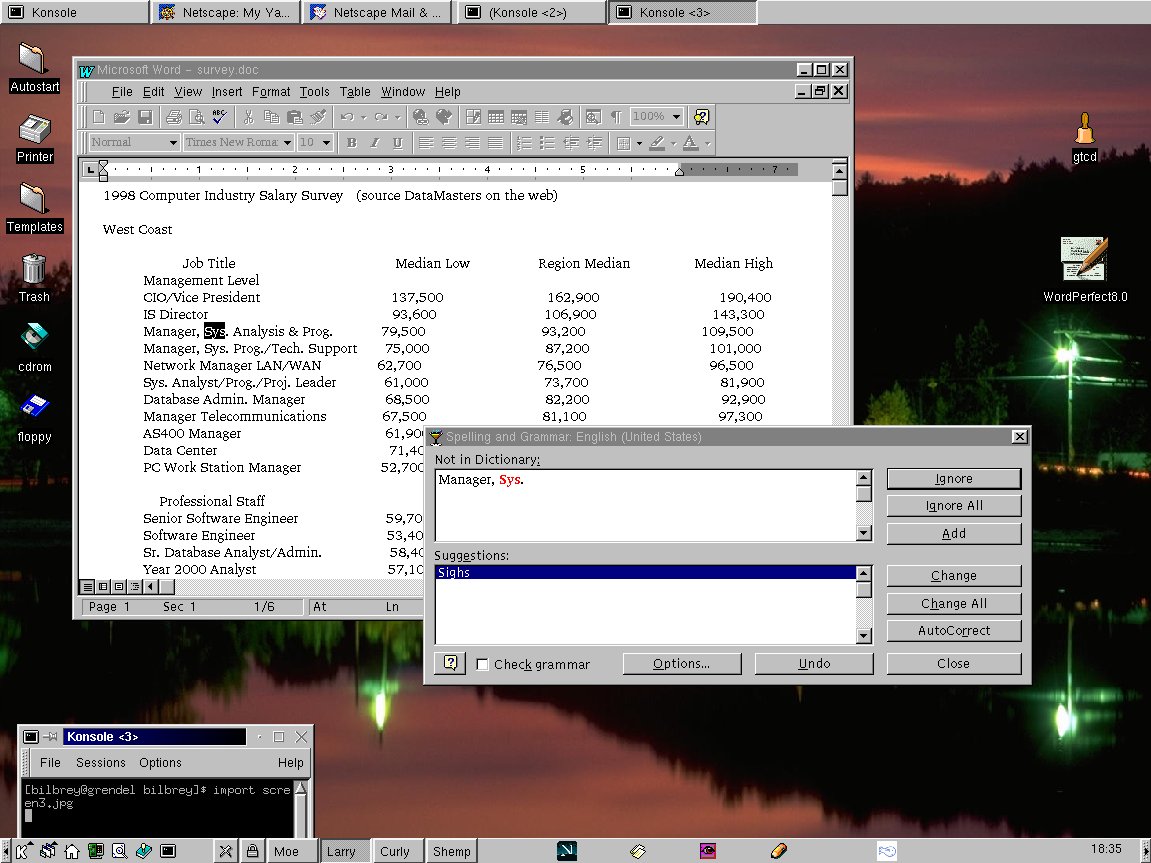Open the Format menu

(x=271, y=92)
